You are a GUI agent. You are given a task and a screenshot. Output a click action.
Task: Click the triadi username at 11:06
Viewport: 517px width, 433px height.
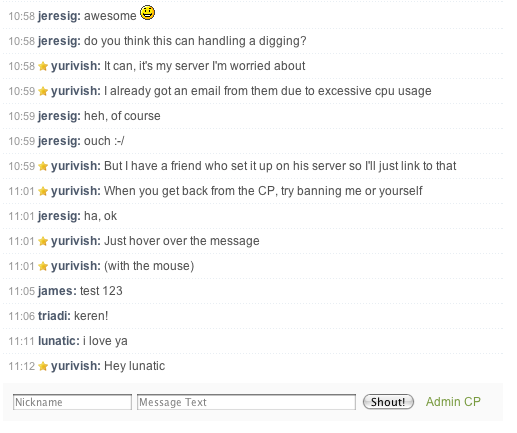tap(54, 316)
